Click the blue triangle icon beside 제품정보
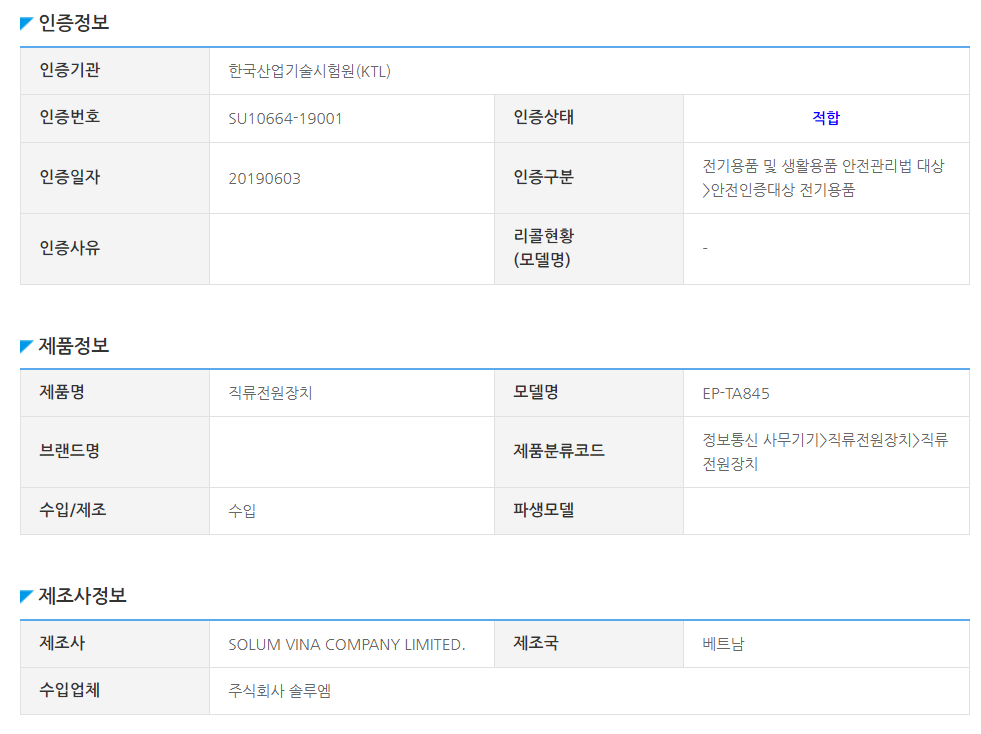The height and width of the screenshot is (734, 981). [26, 346]
